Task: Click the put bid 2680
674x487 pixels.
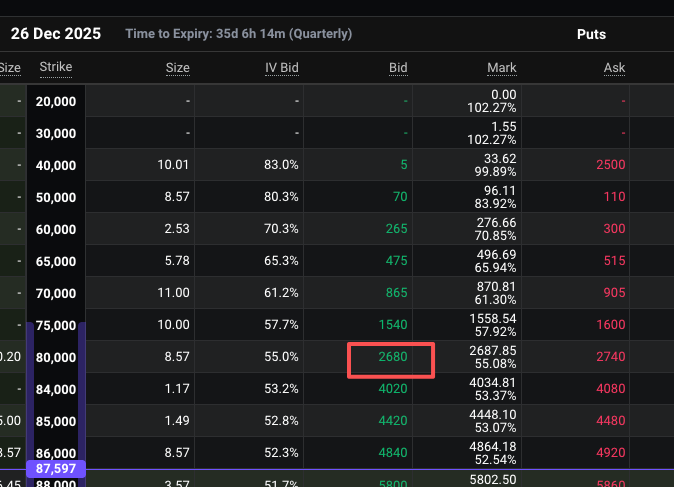Action: [x=393, y=356]
